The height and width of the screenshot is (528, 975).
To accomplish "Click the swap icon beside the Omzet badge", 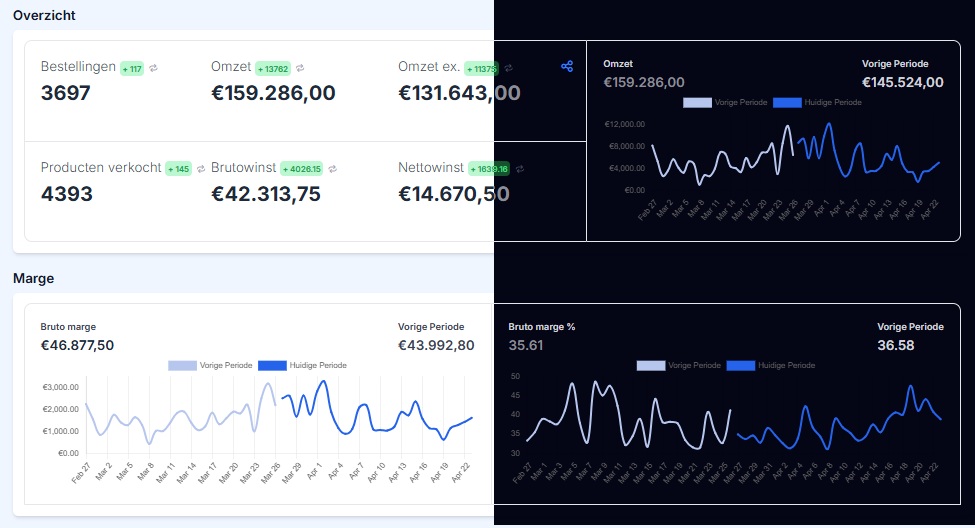I will 300,68.
